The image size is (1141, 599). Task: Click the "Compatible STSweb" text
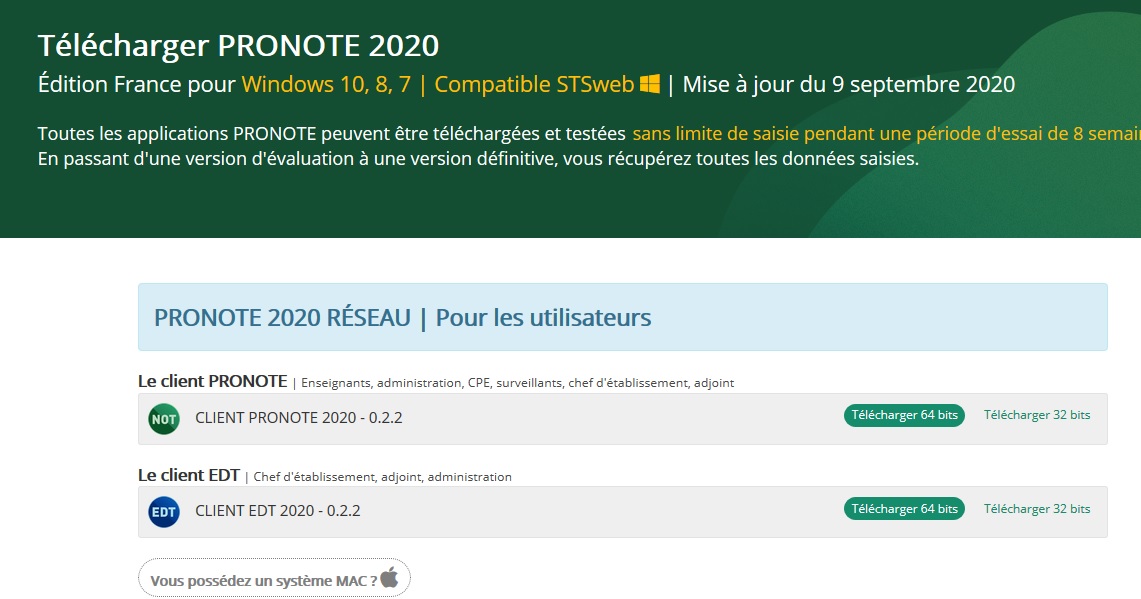click(x=534, y=84)
